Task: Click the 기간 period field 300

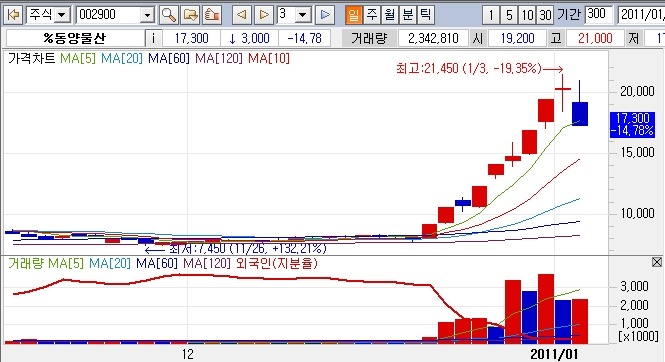Action: click(599, 15)
